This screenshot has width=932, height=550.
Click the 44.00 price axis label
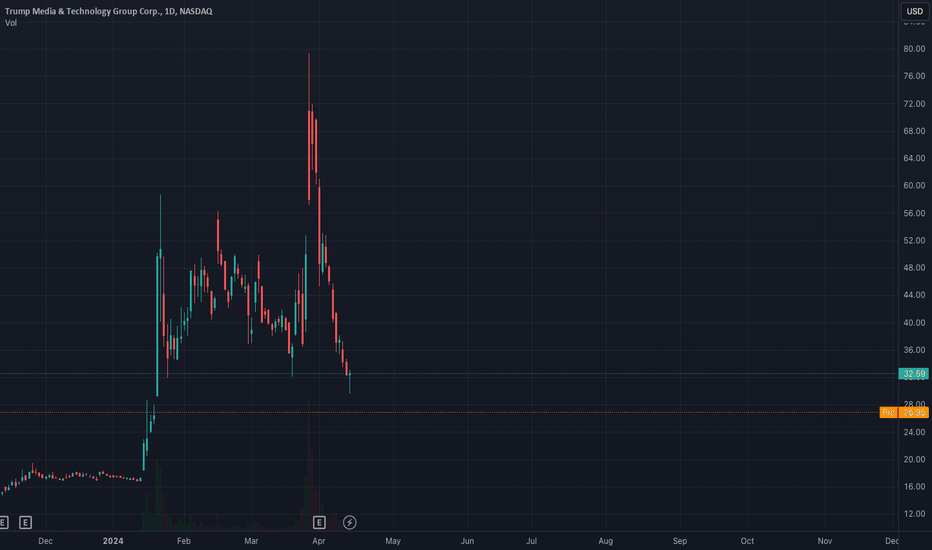click(x=914, y=295)
